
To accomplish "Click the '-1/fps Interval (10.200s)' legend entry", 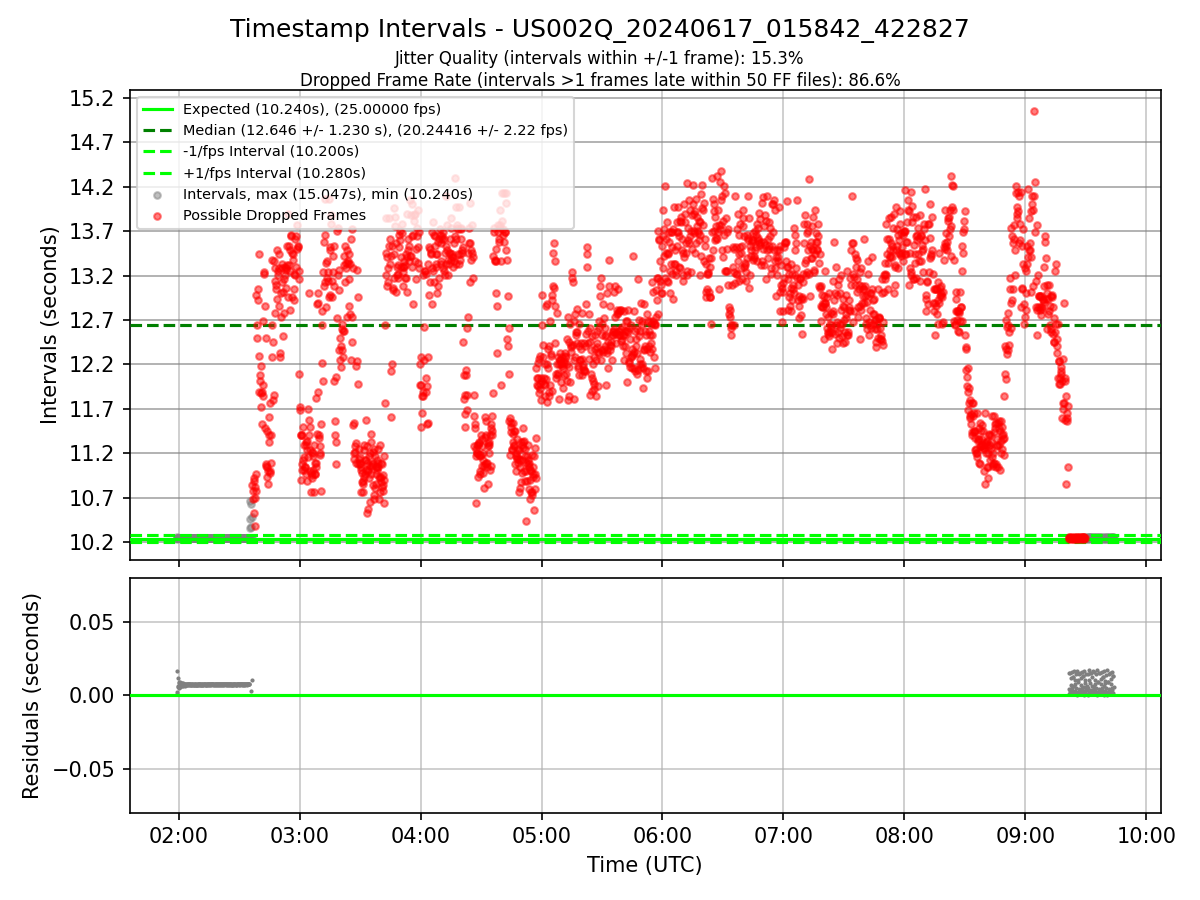I will [271, 151].
